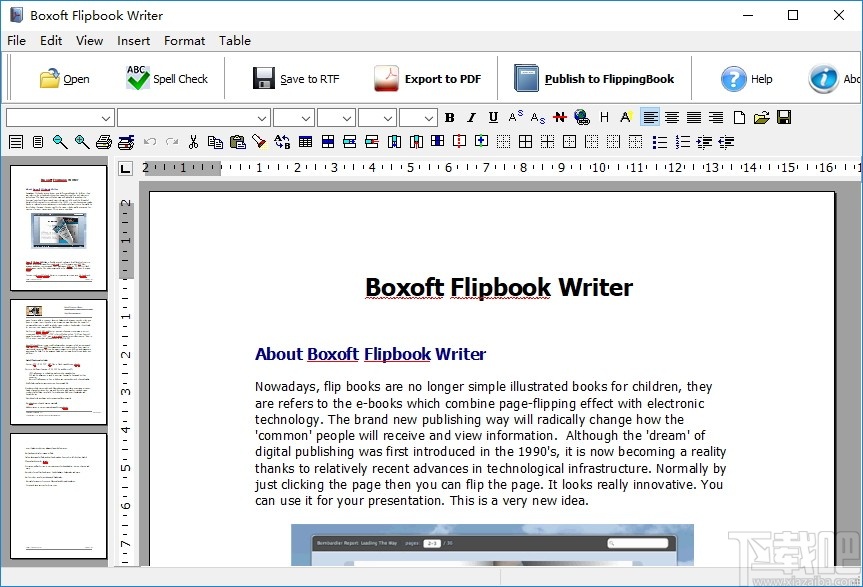
Task: Apply superscript formatting
Action: [x=513, y=117]
